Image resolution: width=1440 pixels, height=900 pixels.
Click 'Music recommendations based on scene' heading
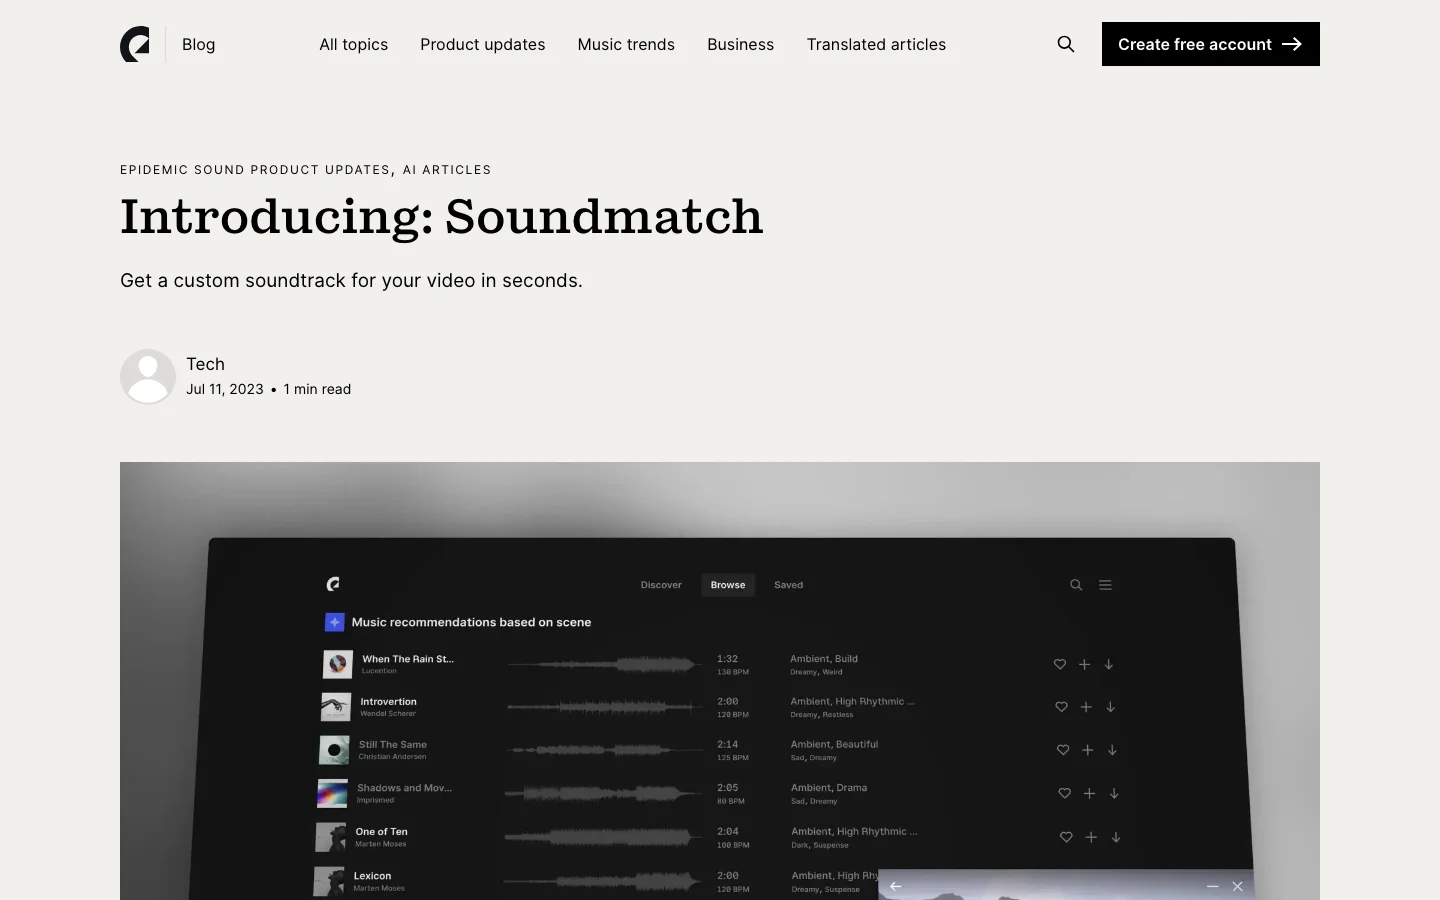[471, 622]
